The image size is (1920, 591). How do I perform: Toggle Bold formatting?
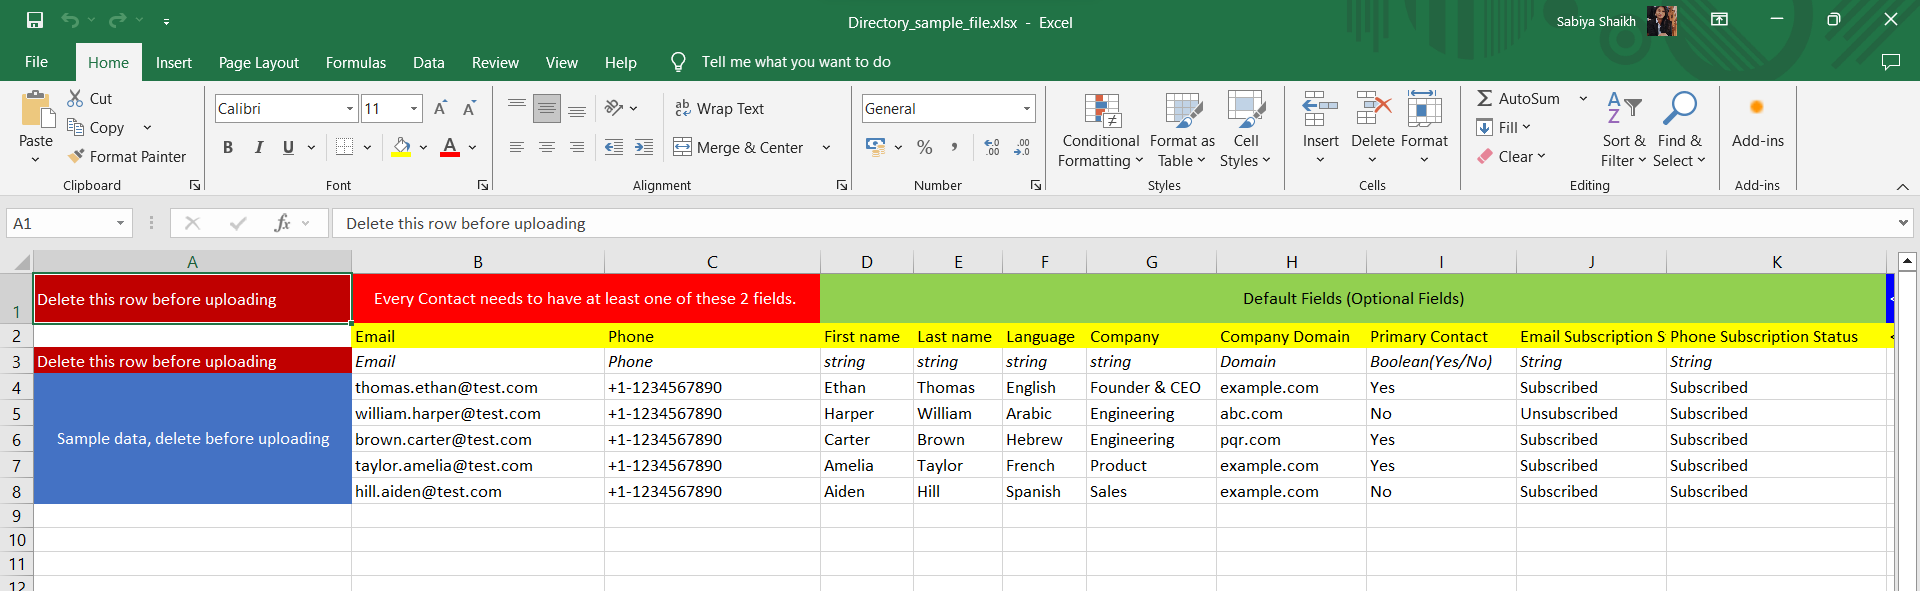[228, 147]
